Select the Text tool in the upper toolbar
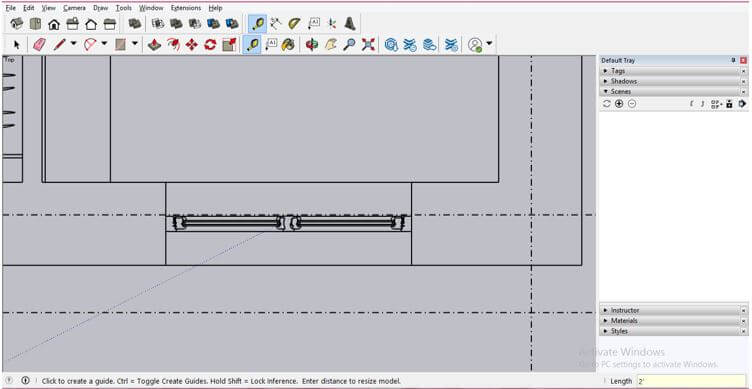 coord(313,24)
